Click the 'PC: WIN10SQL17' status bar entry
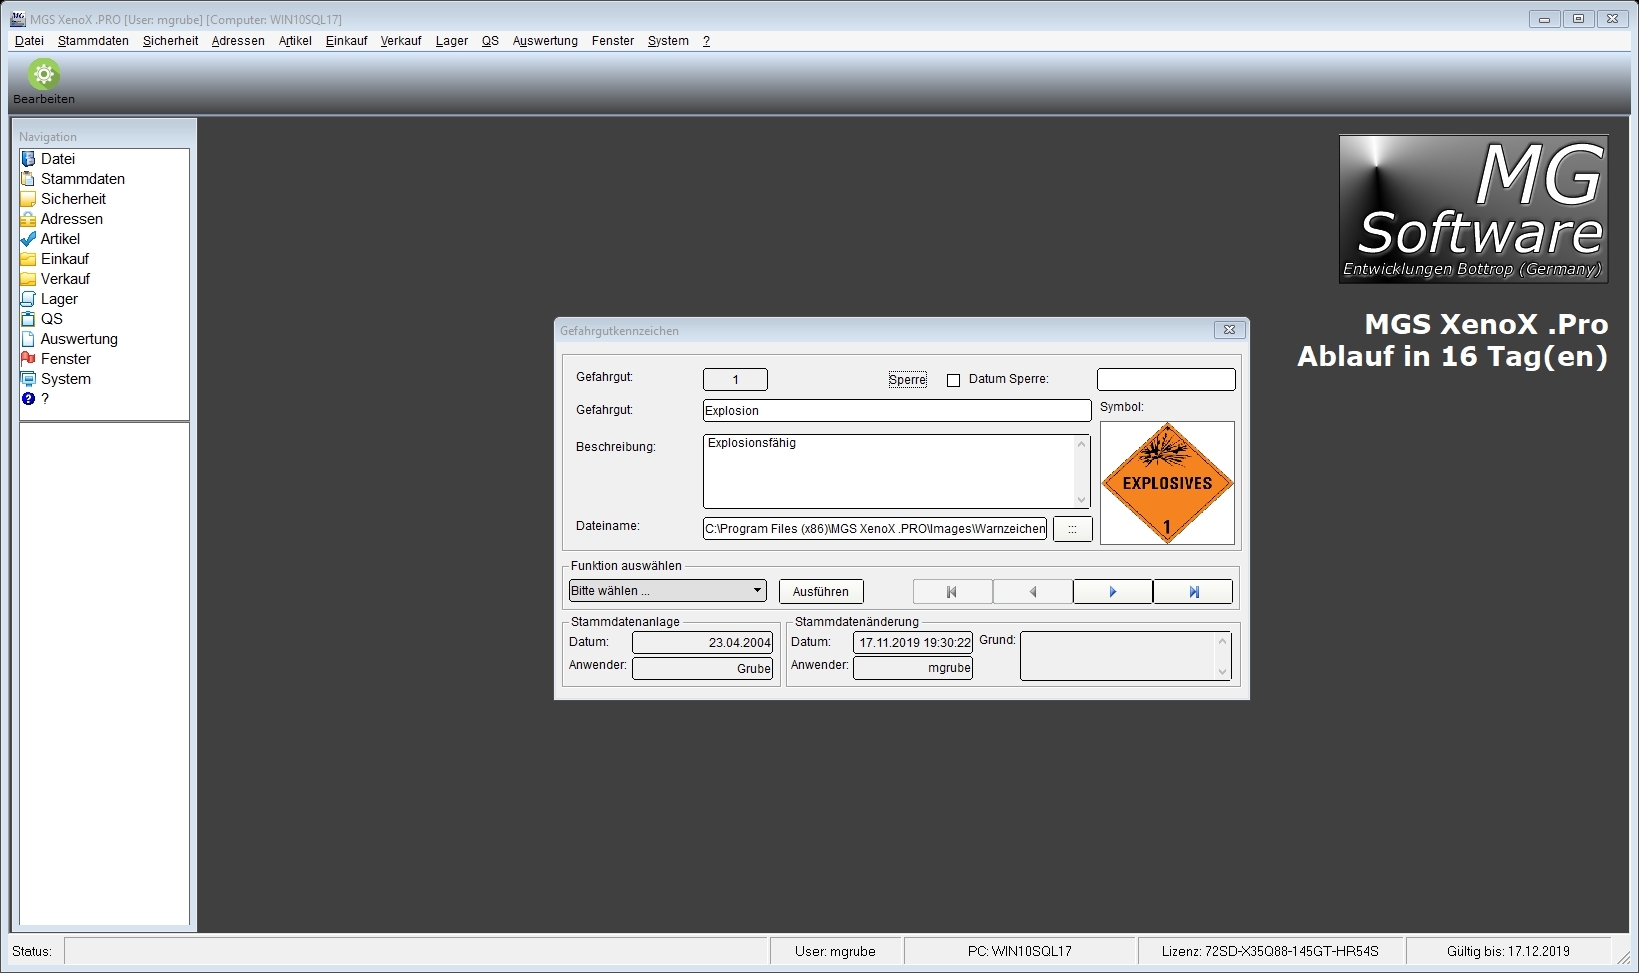The width and height of the screenshot is (1639, 973). click(1020, 952)
